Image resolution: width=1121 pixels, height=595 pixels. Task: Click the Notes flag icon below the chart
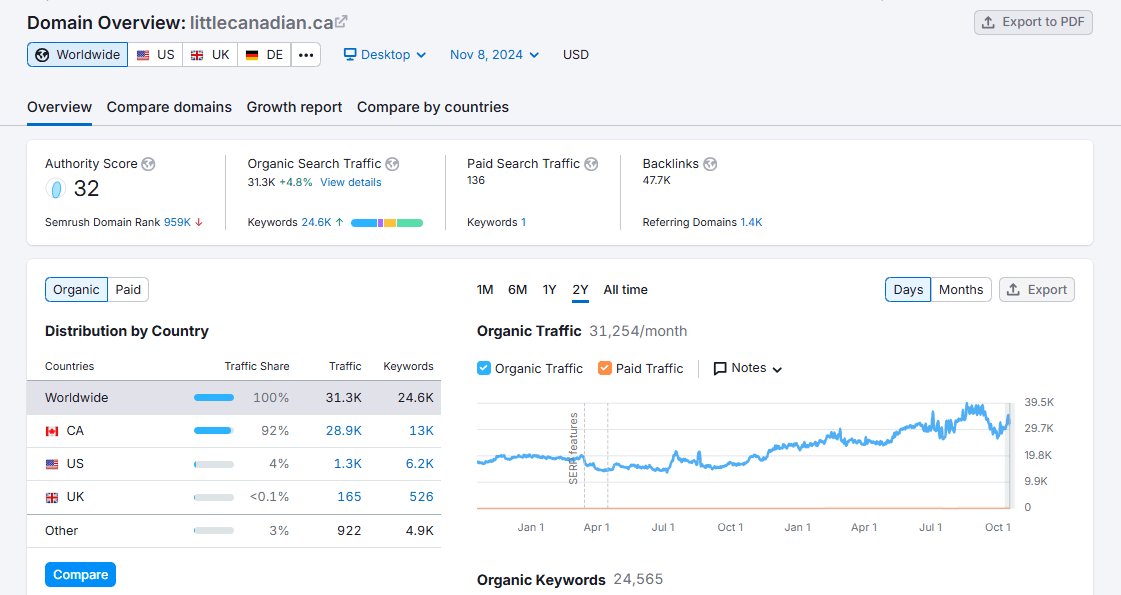[x=719, y=368]
